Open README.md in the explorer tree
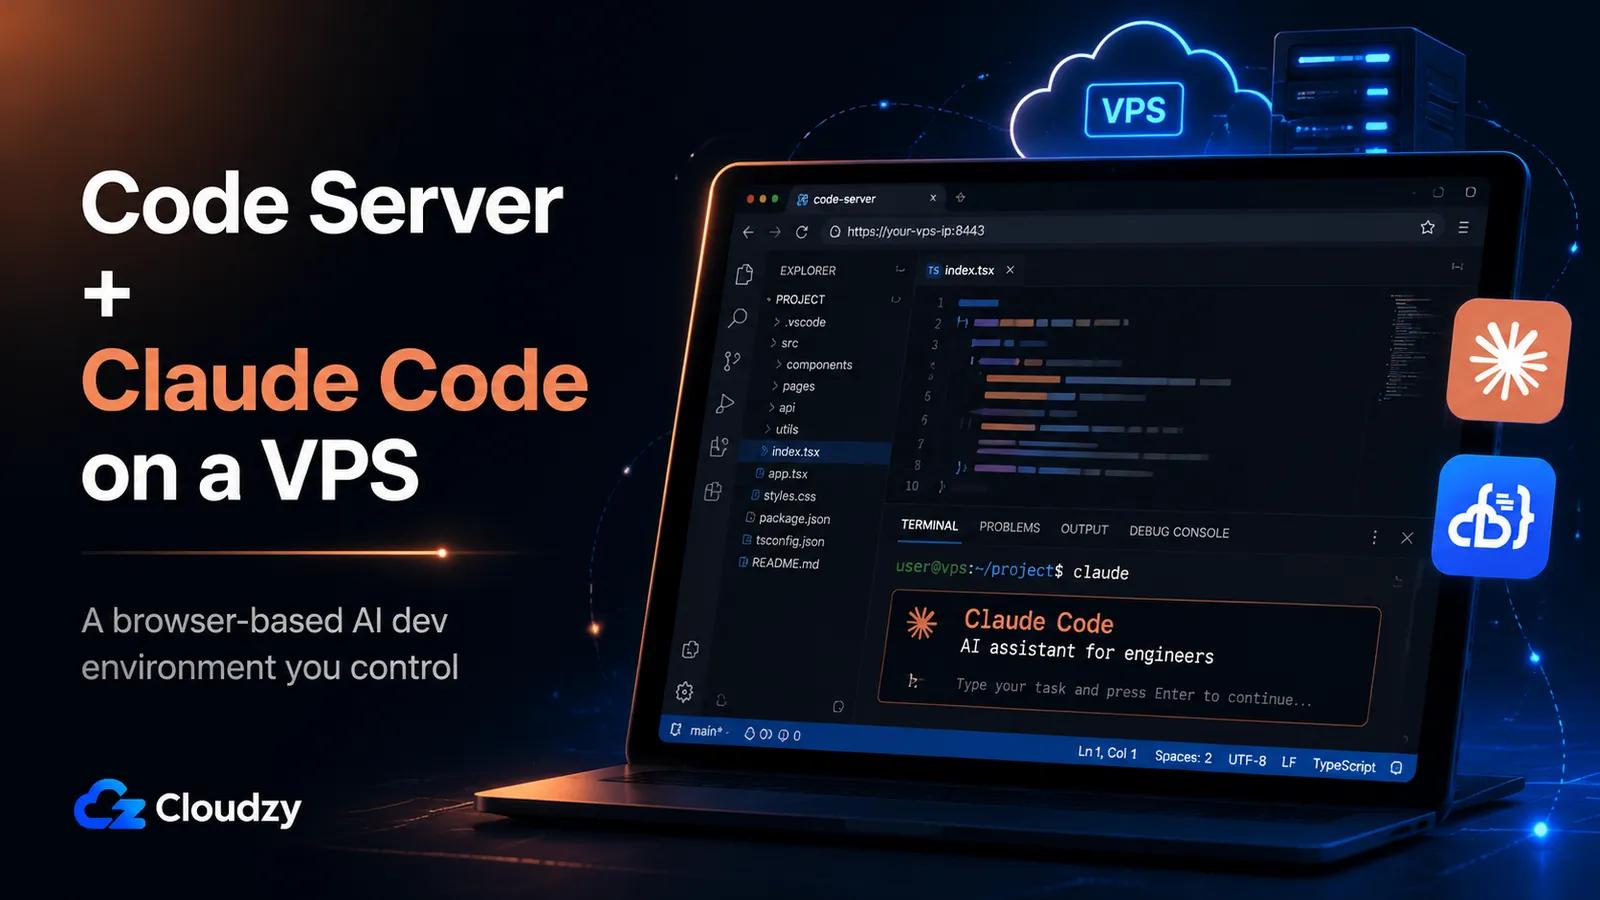Image resolution: width=1600 pixels, height=900 pixels. [778, 563]
